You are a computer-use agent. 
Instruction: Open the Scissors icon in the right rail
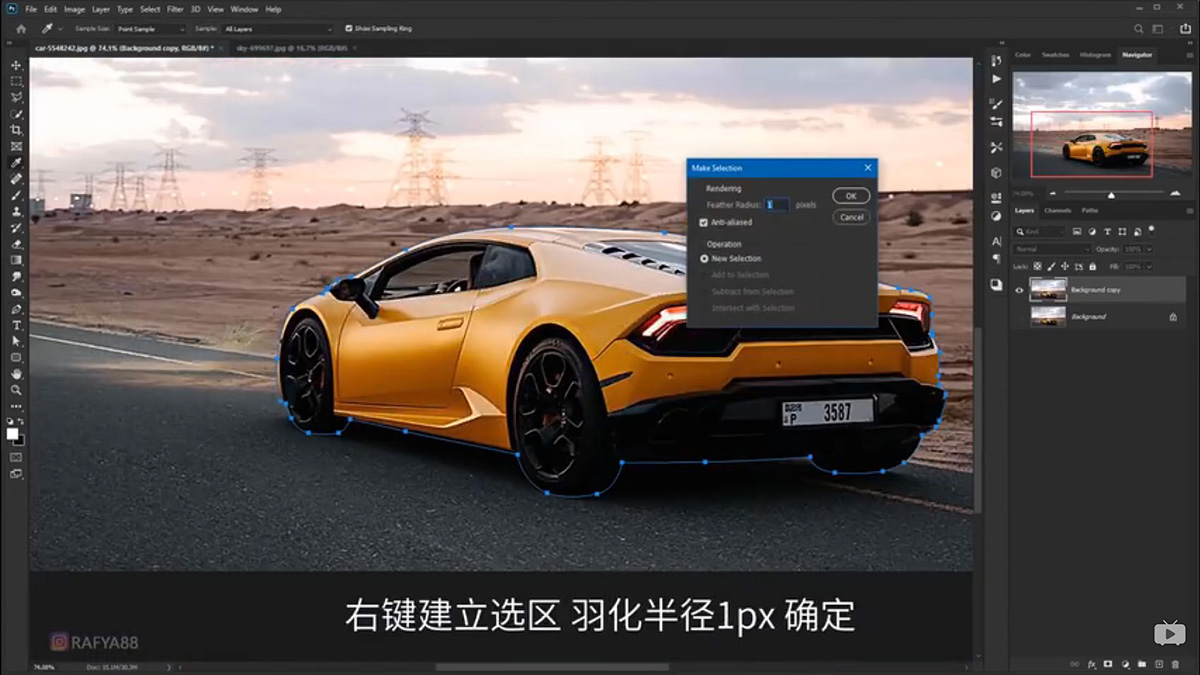(996, 145)
